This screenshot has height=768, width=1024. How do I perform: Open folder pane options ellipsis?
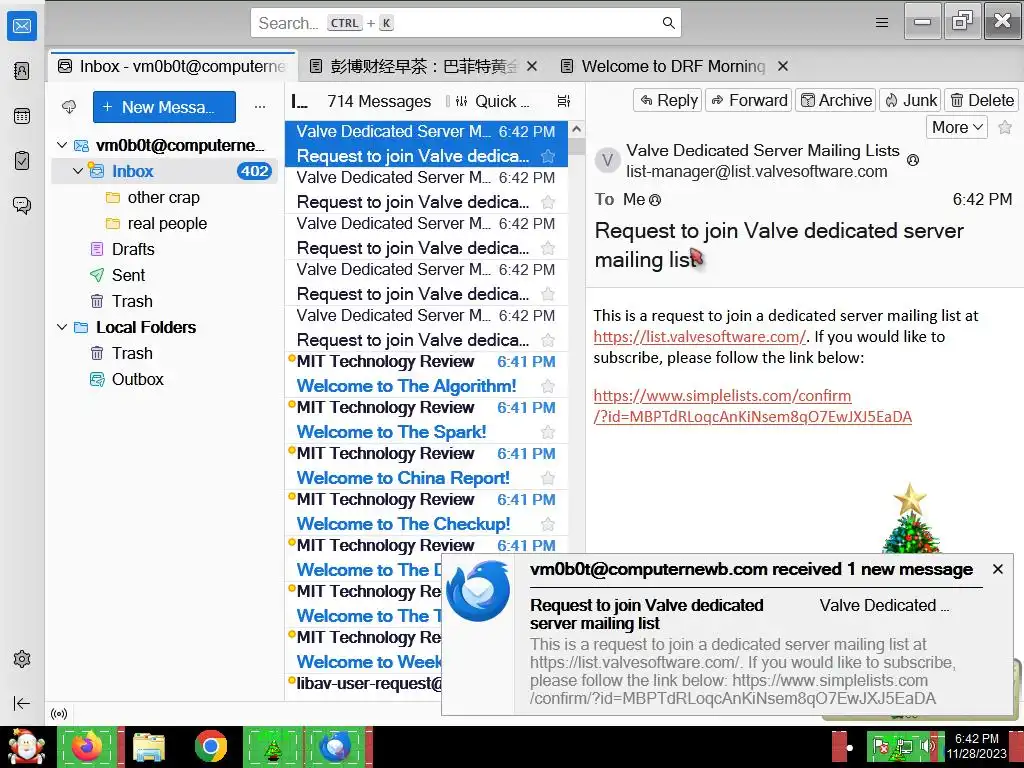[260, 106]
